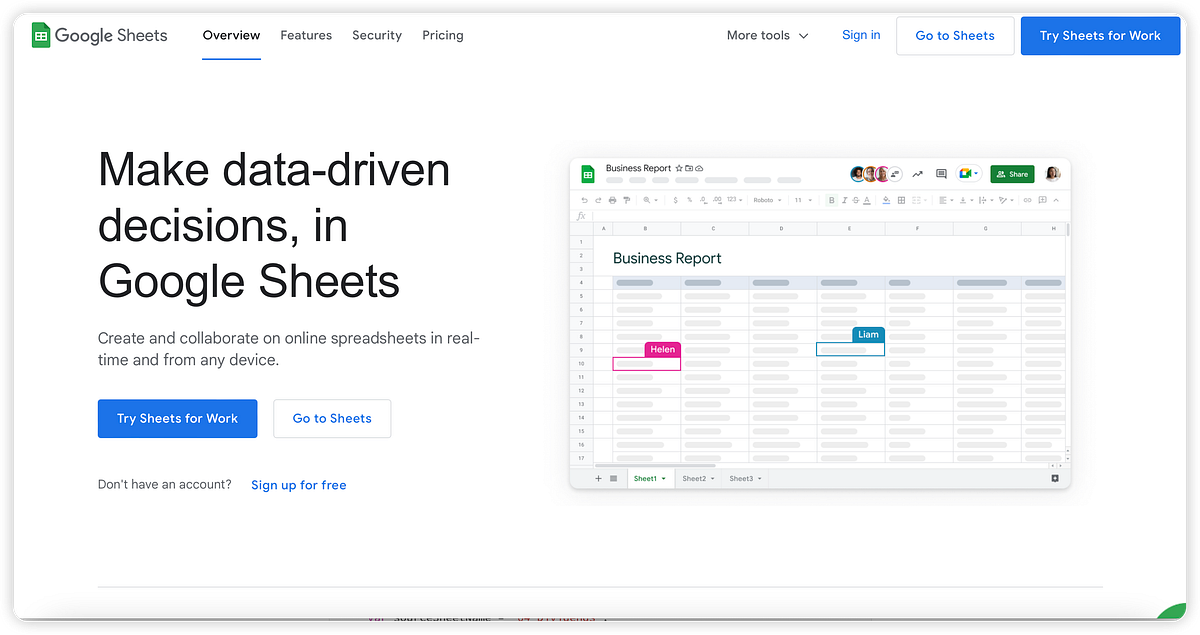Screen dimensions: 1200x635
Task: Open the Sheet1 tab dropdown arrow
Action: coord(661,478)
